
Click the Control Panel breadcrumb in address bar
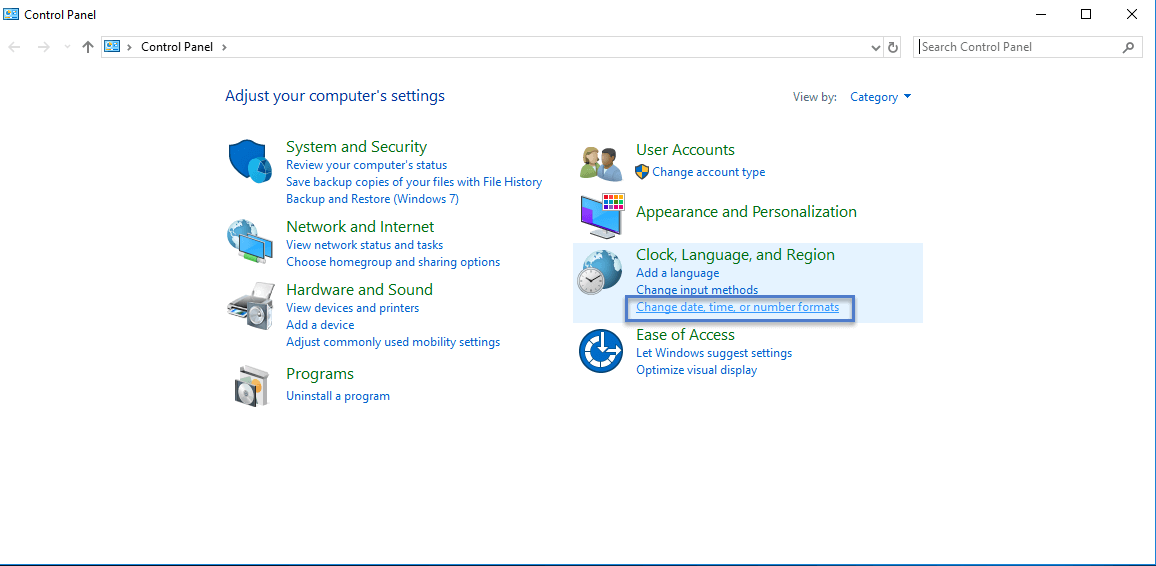(x=177, y=47)
